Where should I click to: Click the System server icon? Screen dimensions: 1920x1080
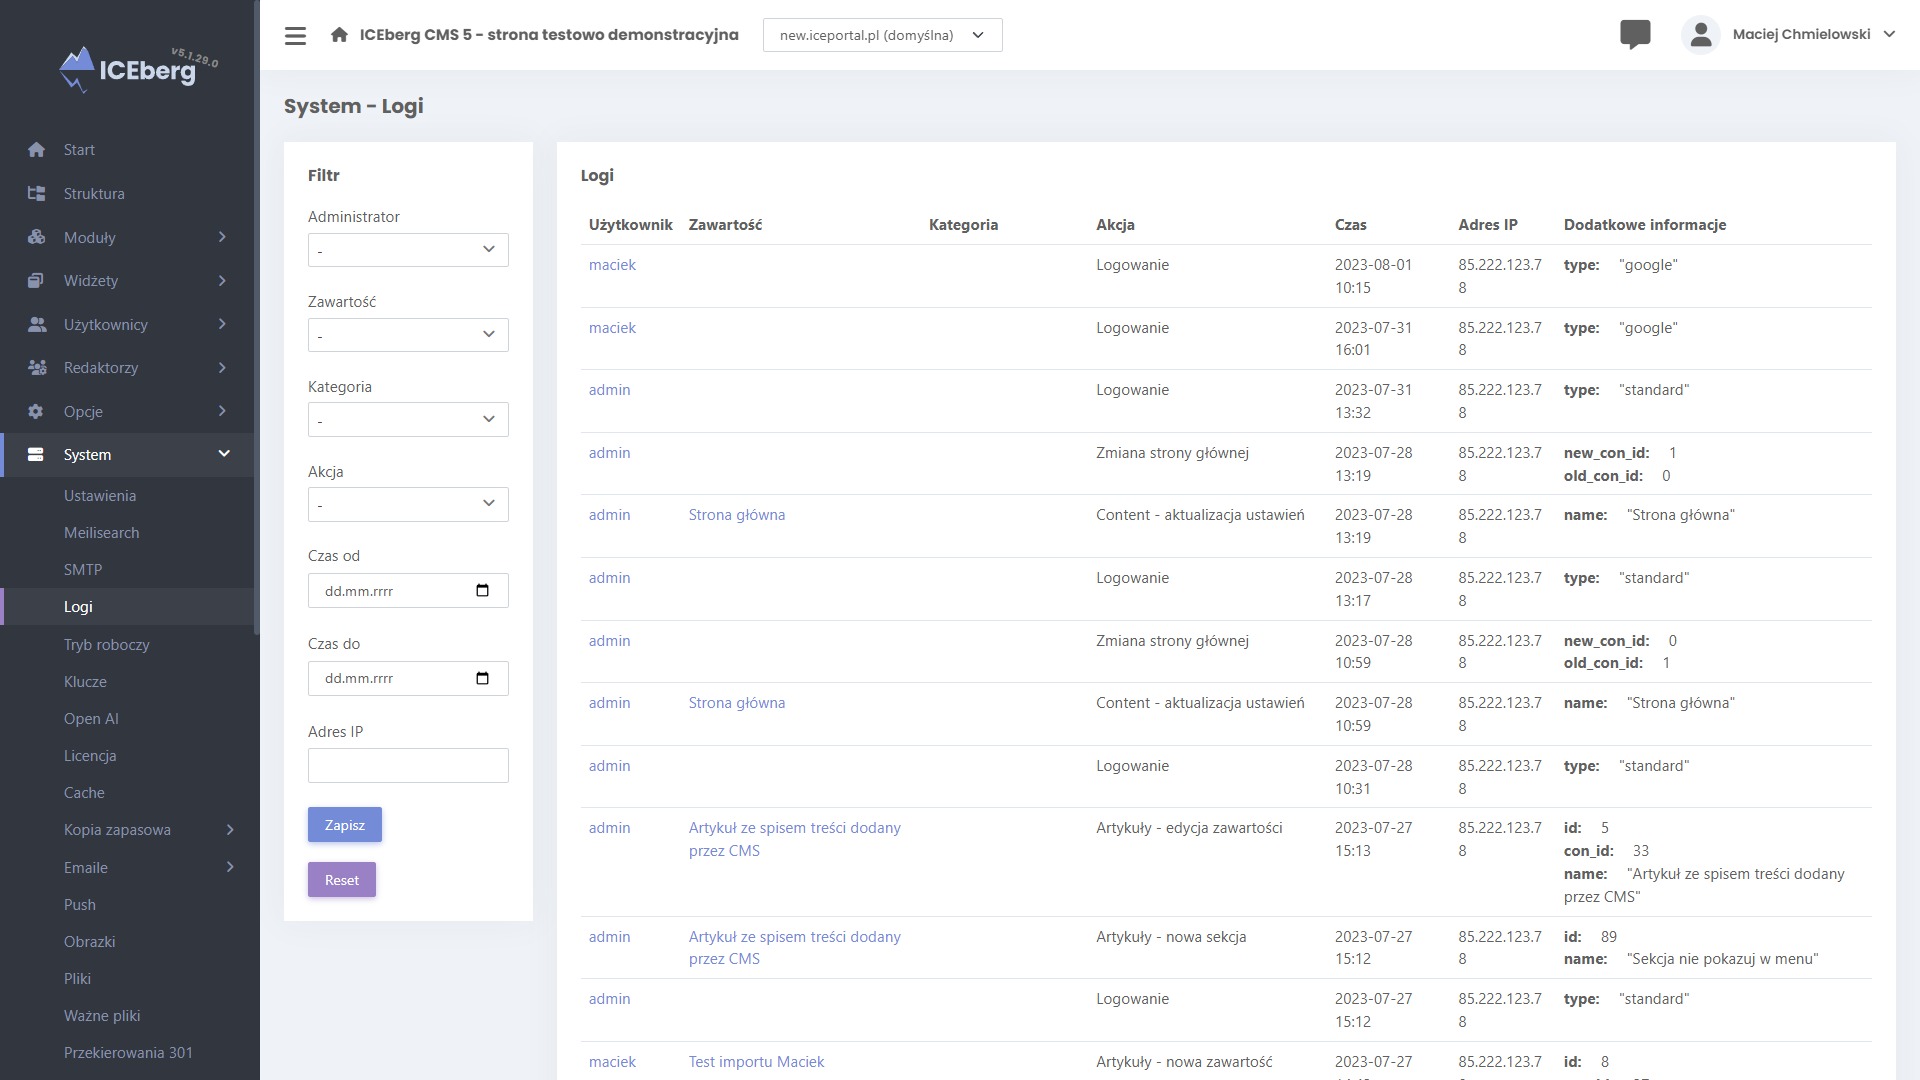(x=37, y=455)
